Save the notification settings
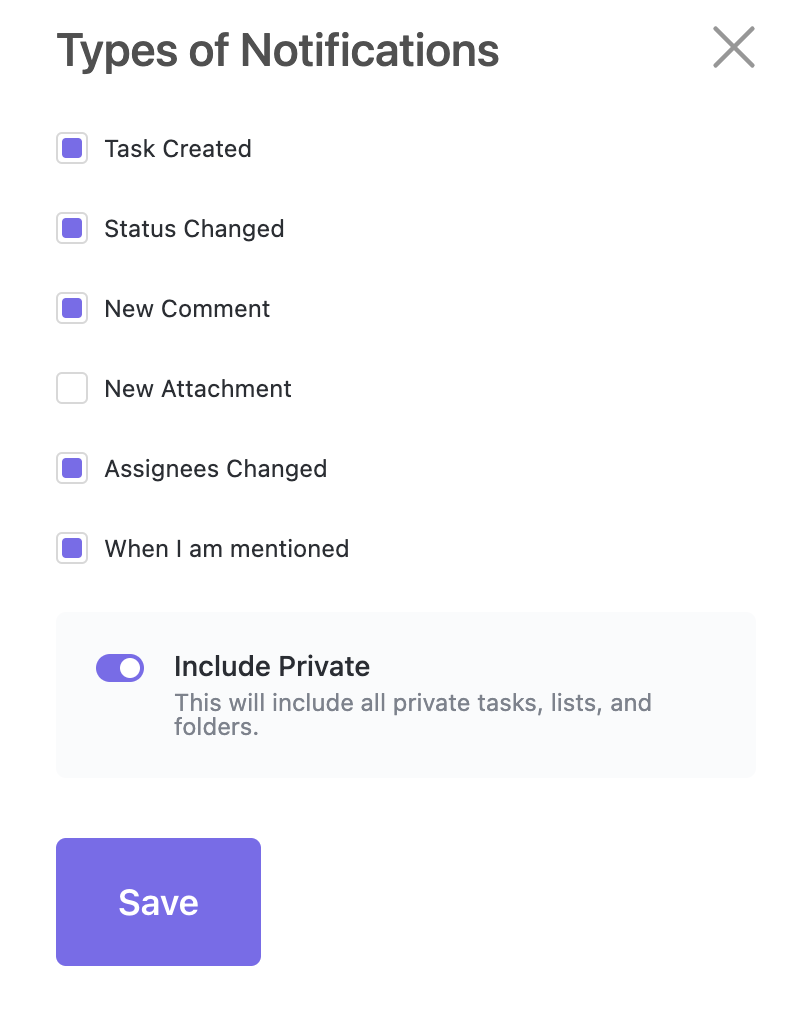The width and height of the screenshot is (808, 1010). (158, 902)
